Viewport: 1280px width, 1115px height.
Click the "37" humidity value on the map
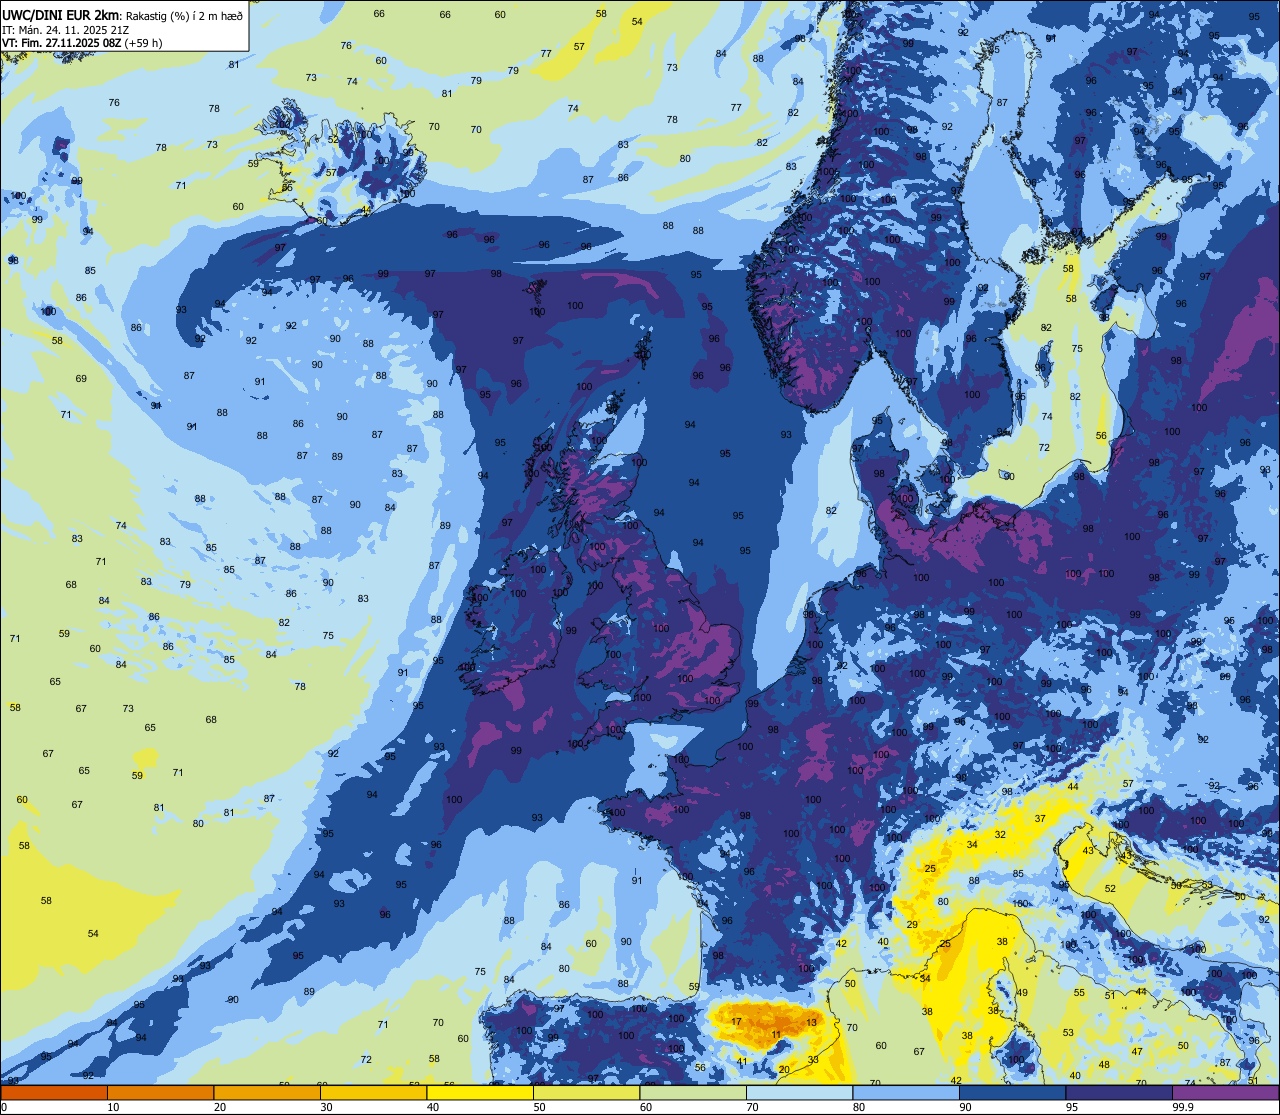[1040, 818]
